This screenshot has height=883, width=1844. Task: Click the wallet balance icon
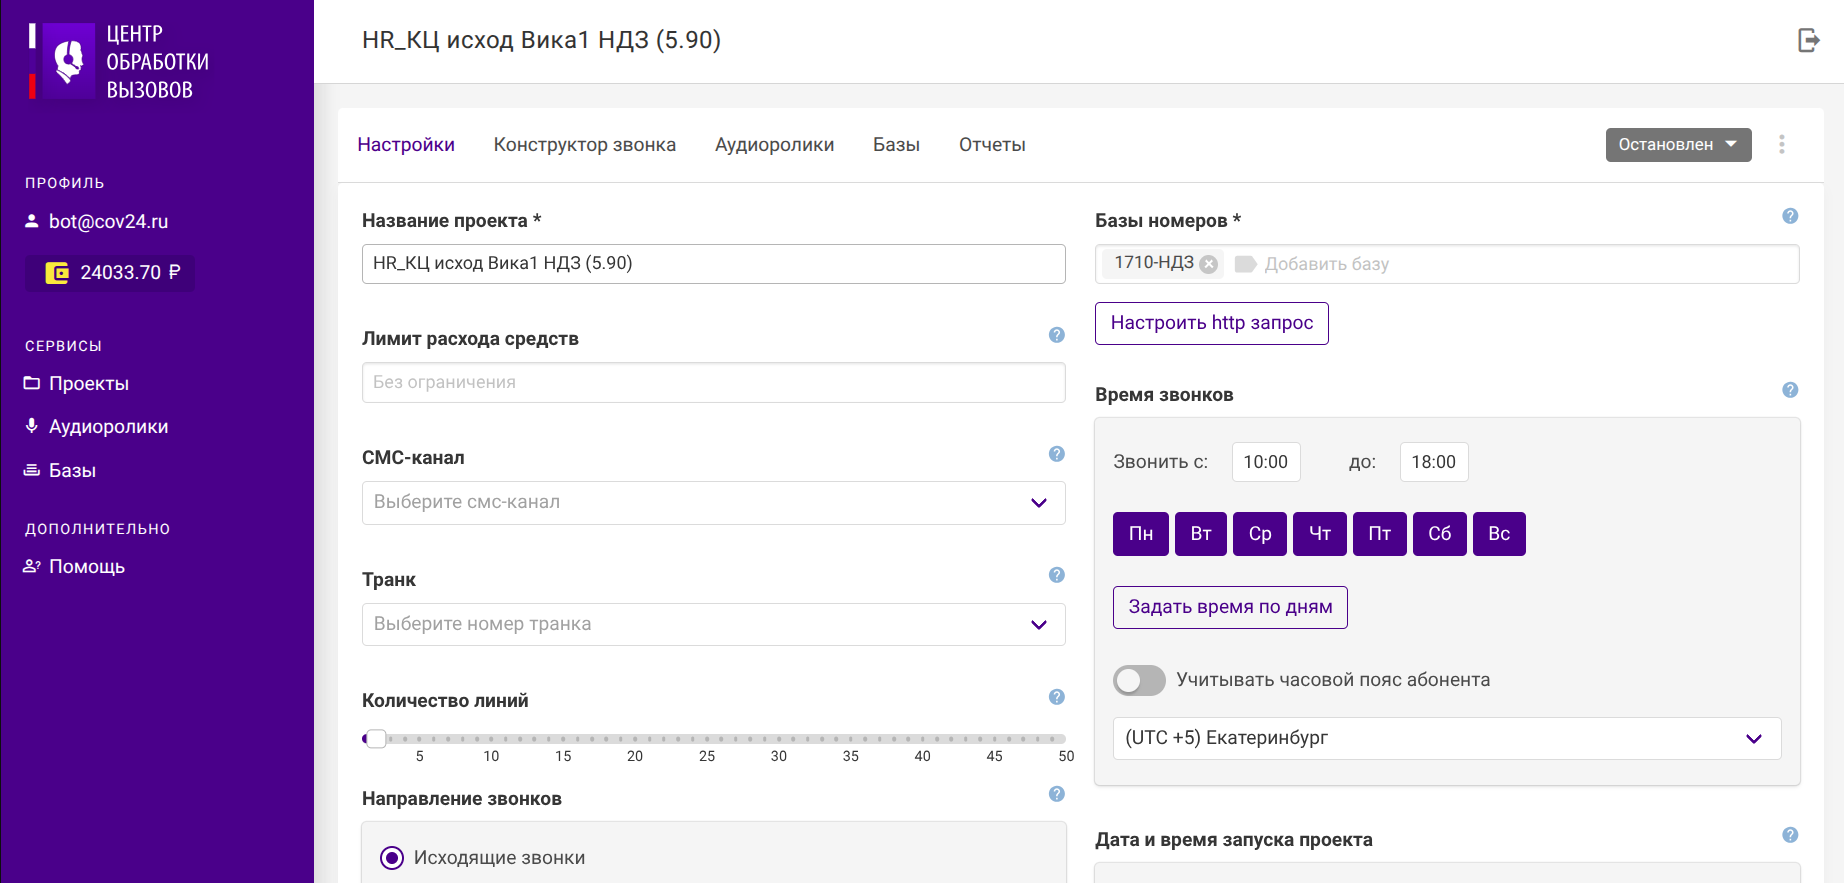pyautogui.click(x=58, y=273)
